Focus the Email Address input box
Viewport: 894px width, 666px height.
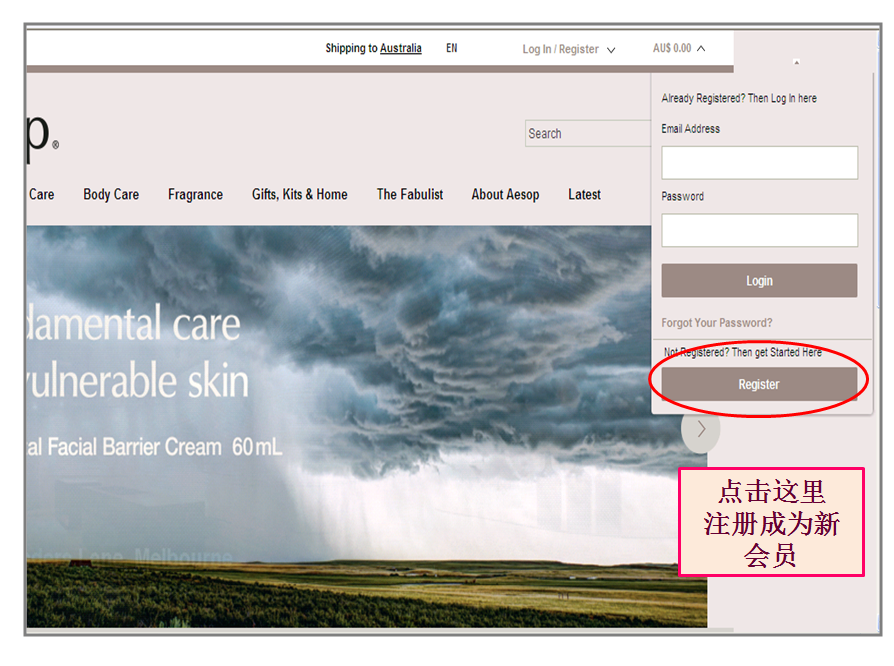[x=759, y=163]
